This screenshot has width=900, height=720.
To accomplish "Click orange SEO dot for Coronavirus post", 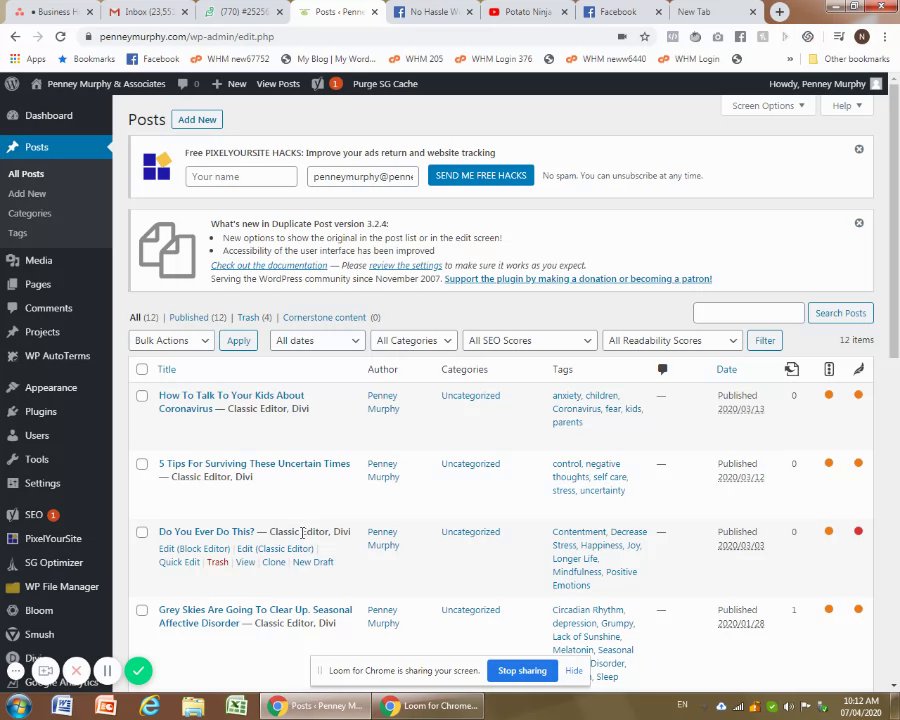I will coord(829,394).
